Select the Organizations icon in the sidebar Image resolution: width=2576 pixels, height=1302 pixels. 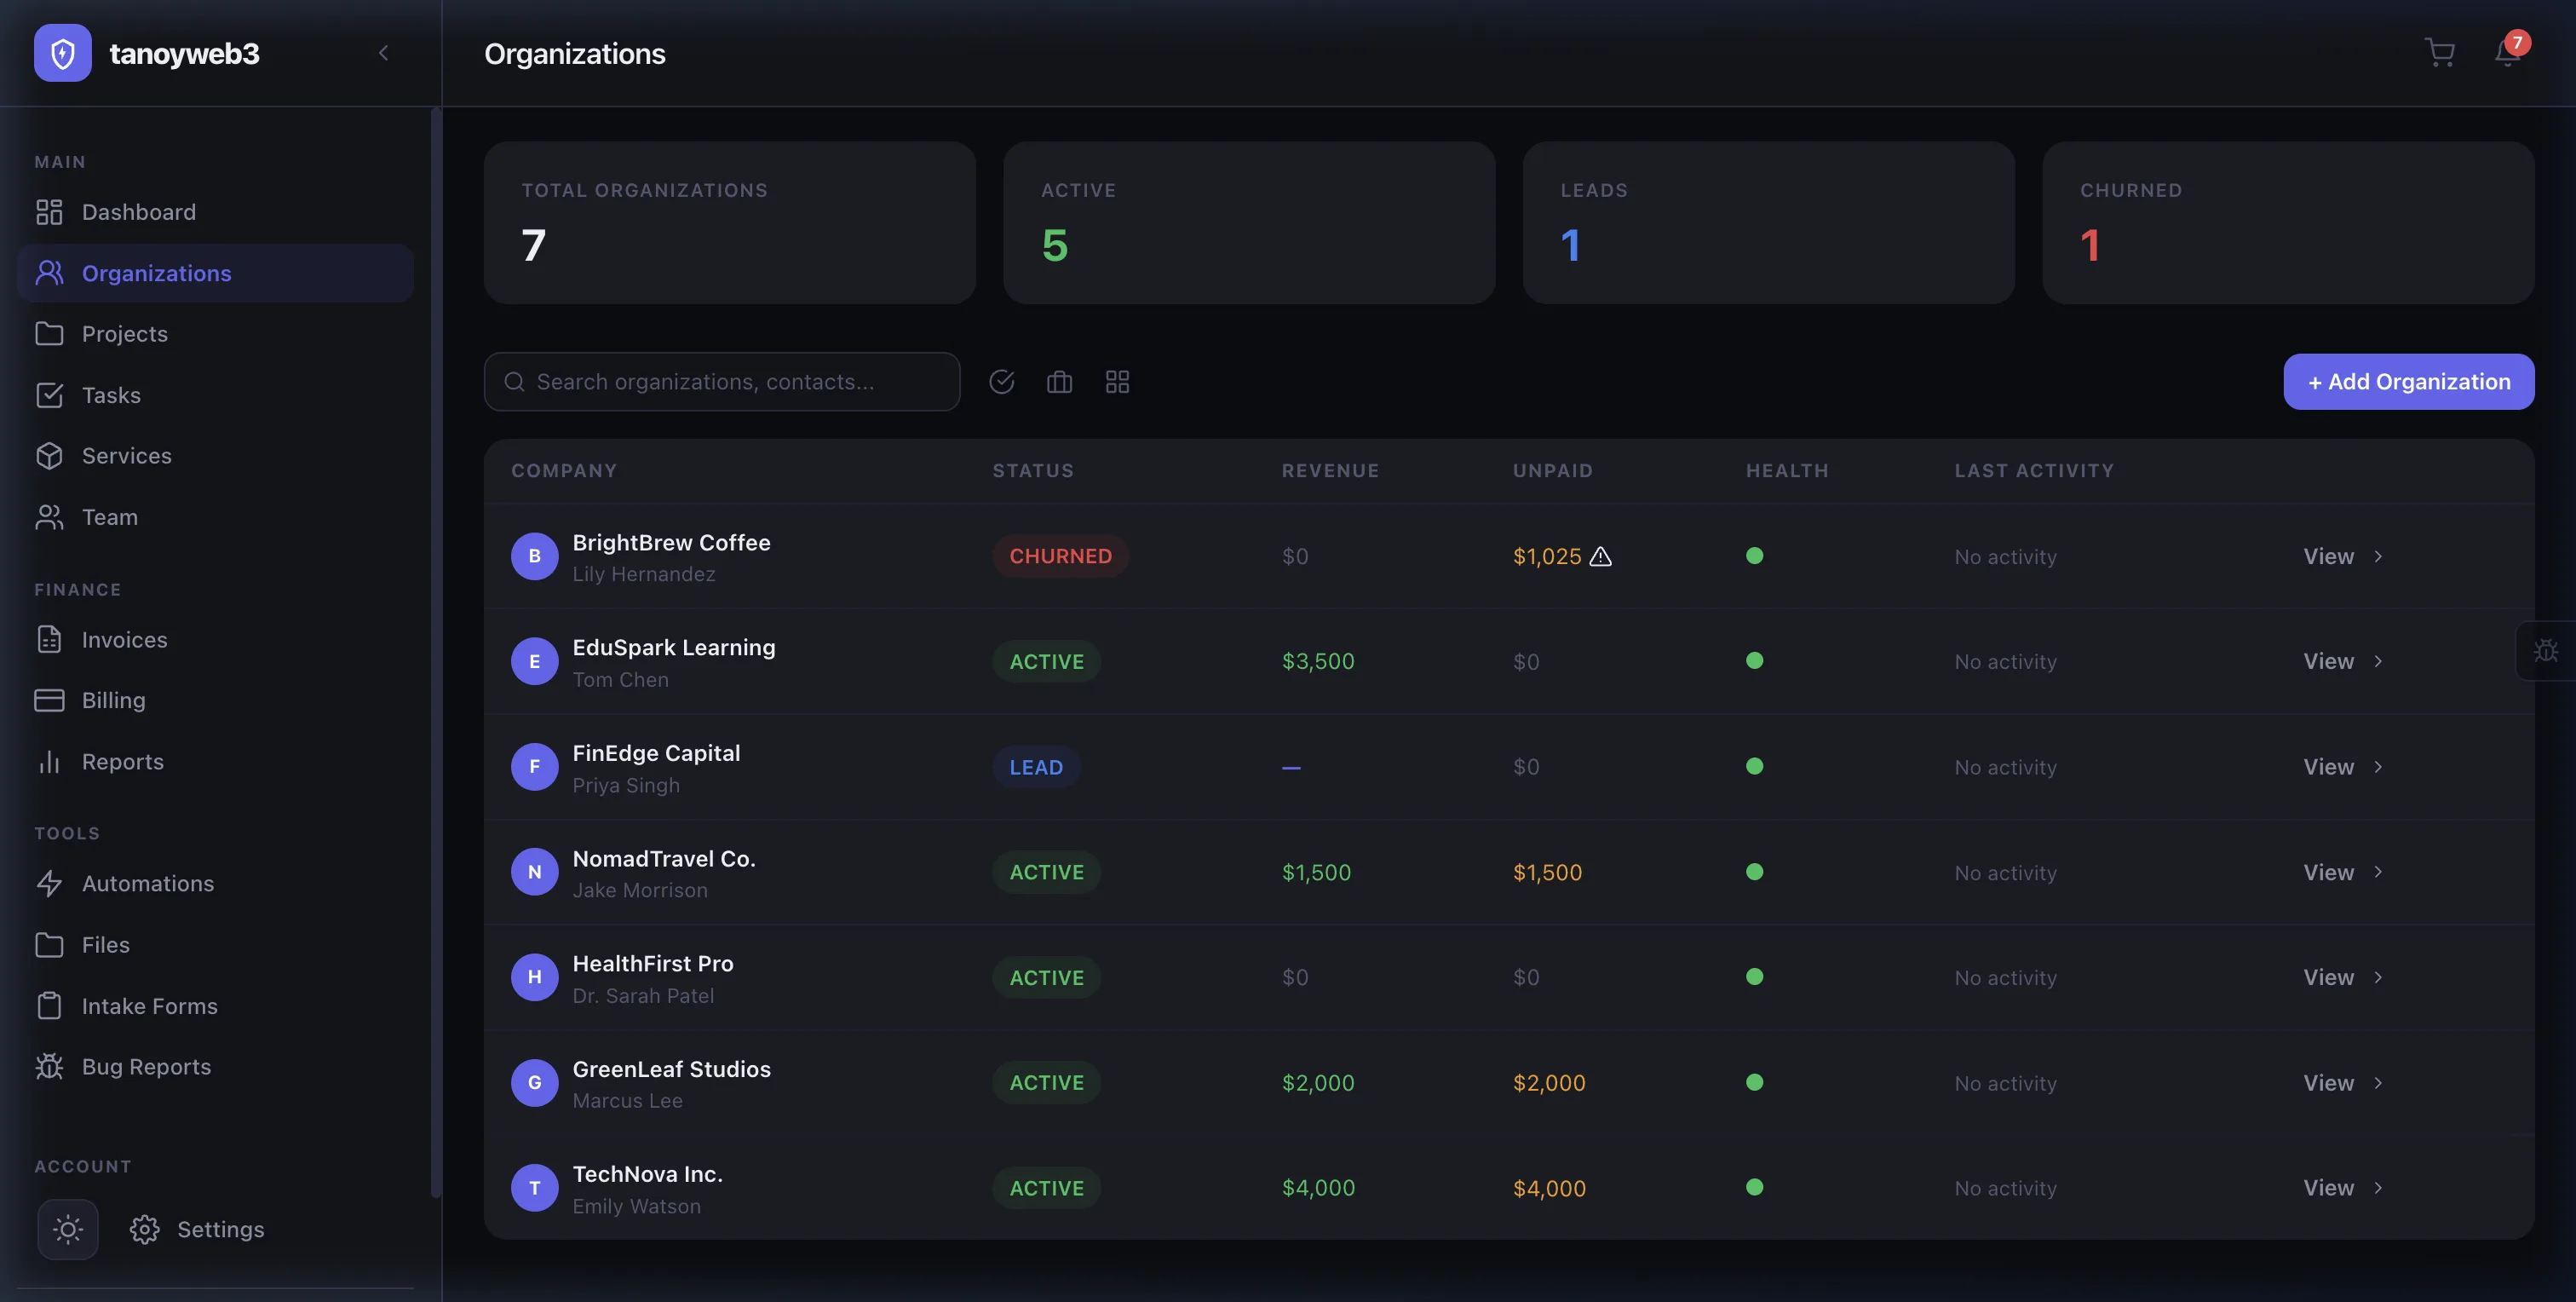pyautogui.click(x=51, y=272)
